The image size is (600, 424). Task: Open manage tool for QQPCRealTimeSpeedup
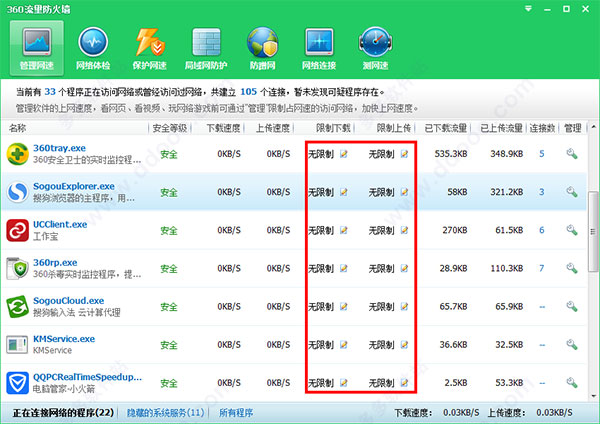tap(572, 382)
